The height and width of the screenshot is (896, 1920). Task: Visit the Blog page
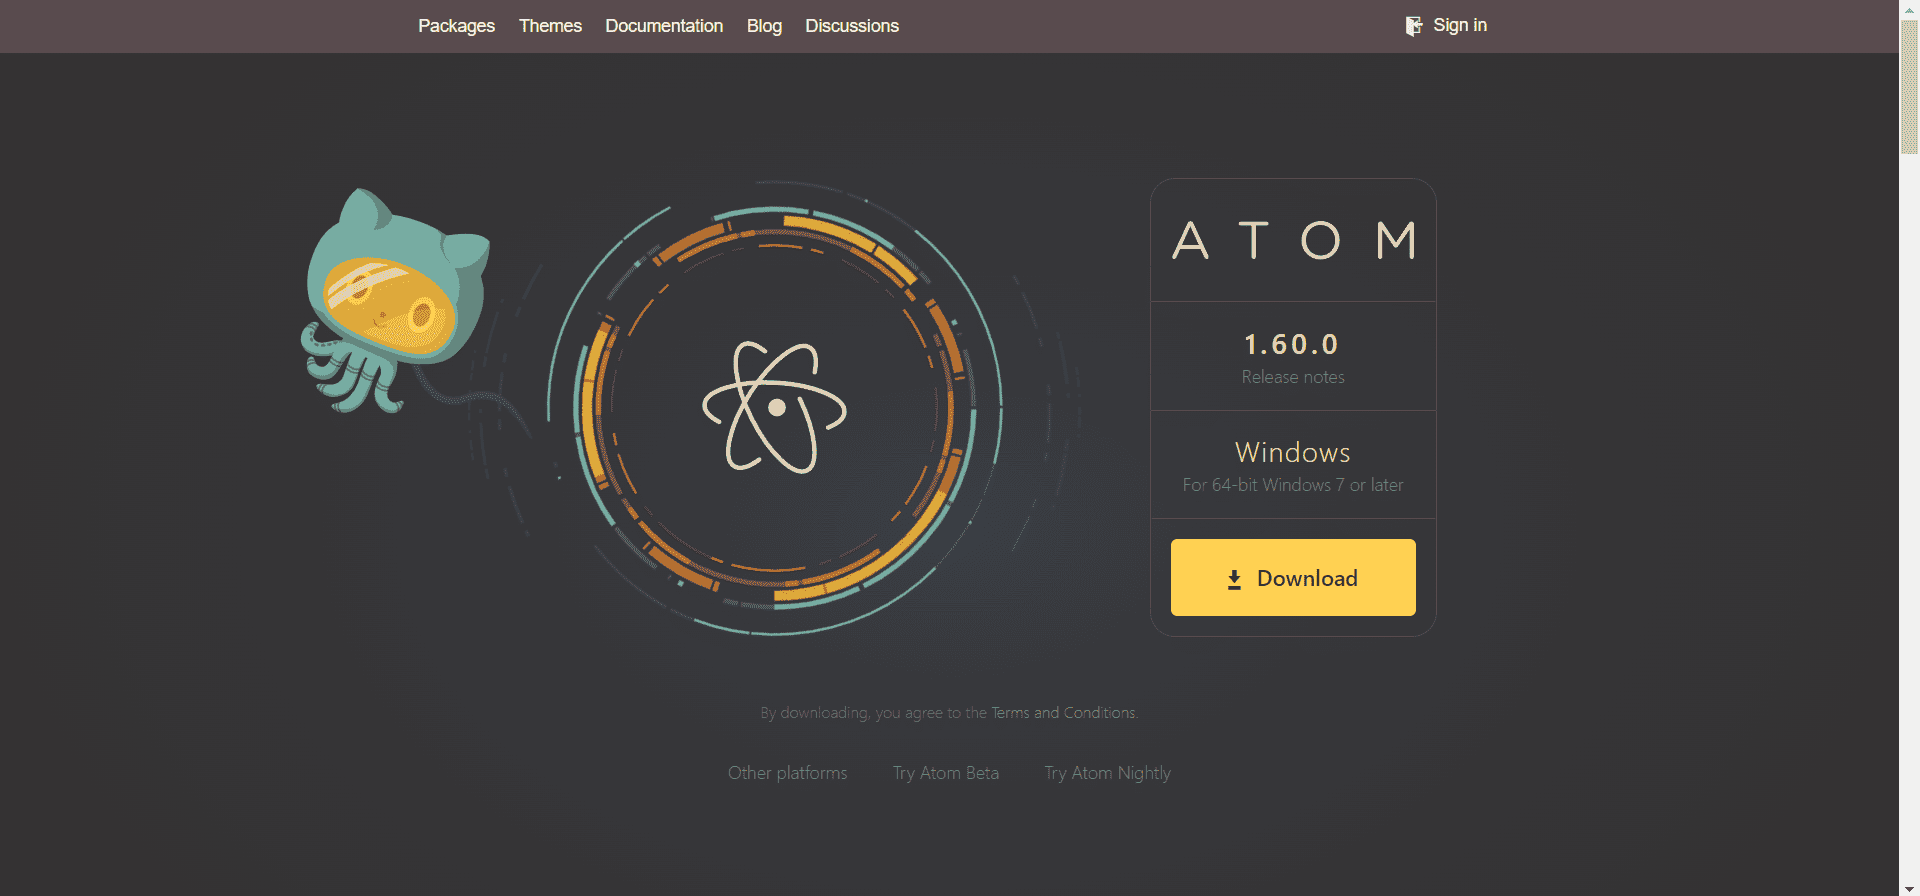tap(764, 26)
